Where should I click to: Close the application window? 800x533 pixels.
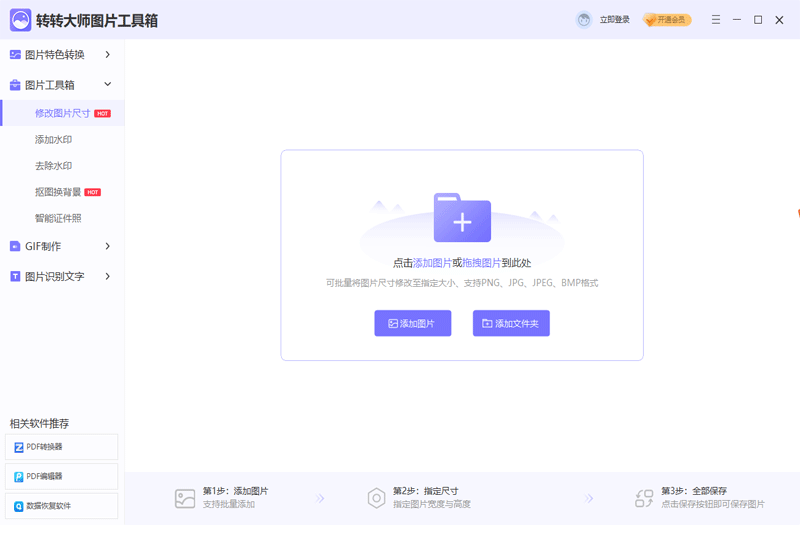779,20
